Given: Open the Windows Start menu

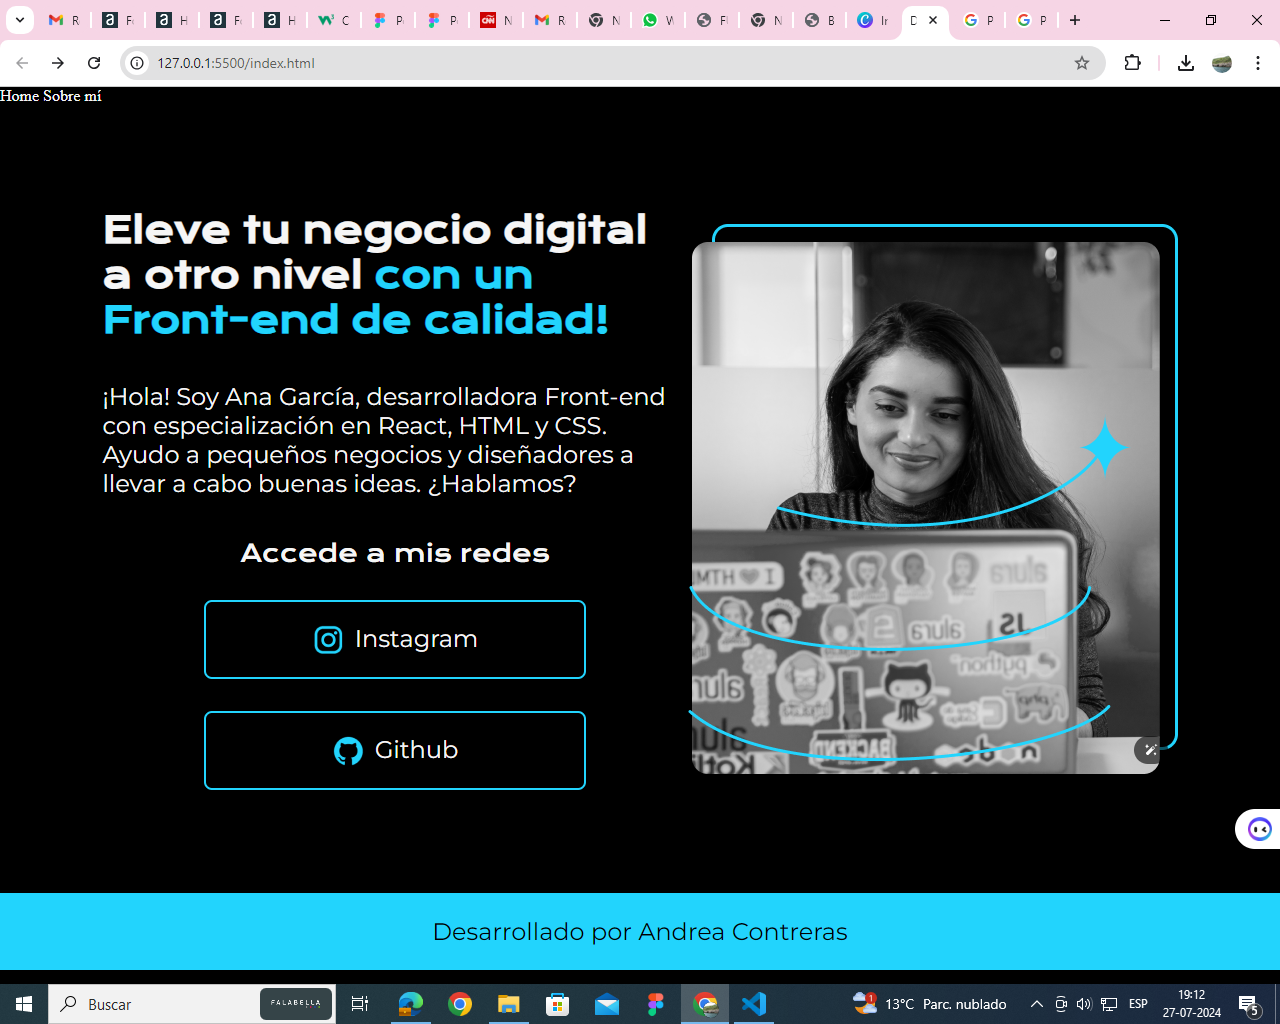Looking at the screenshot, I should point(24,1004).
